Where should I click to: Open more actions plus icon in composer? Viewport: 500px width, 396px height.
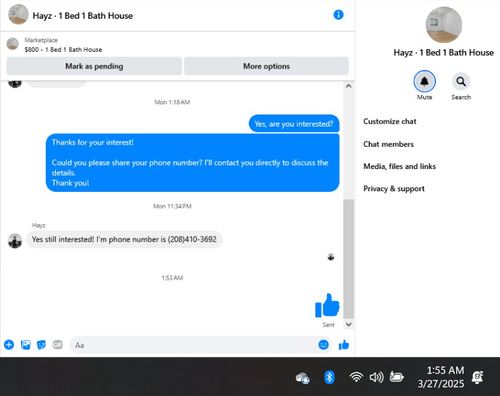[x=9, y=344]
